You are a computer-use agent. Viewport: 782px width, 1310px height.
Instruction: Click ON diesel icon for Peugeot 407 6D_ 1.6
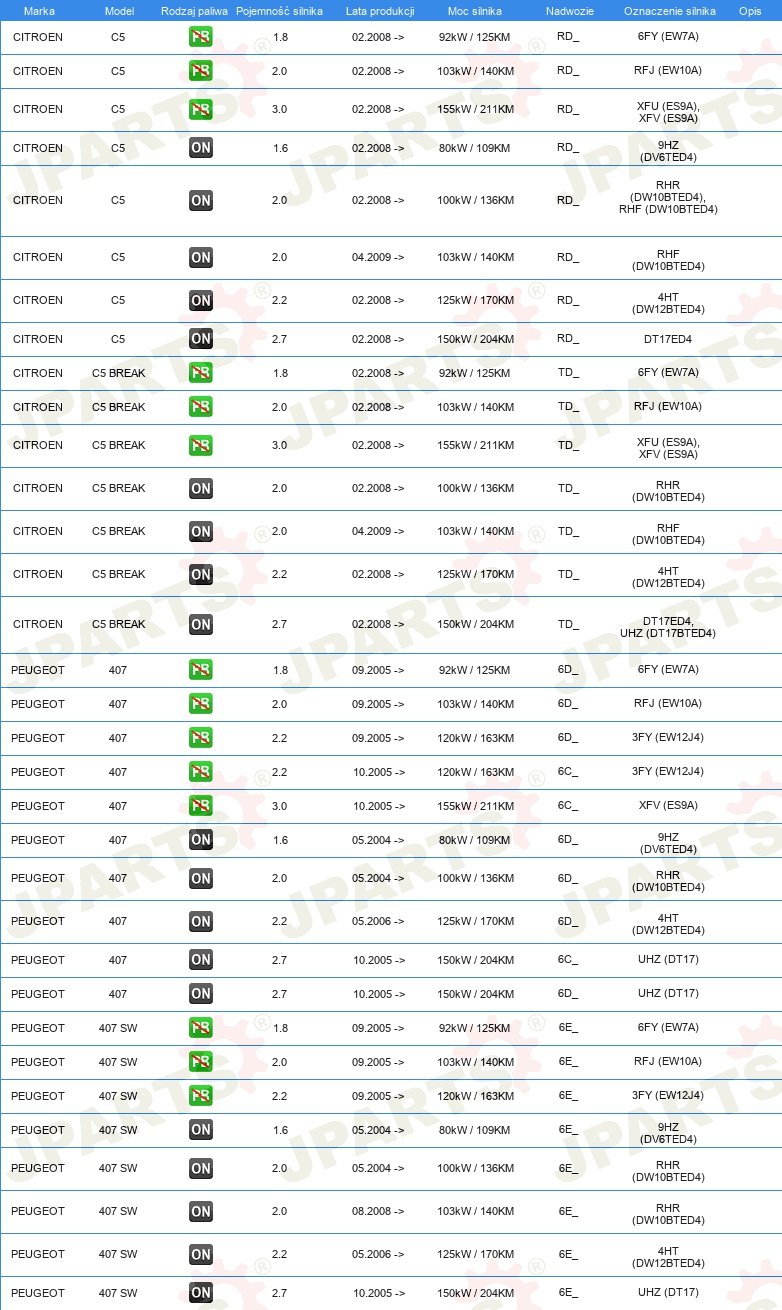click(x=201, y=840)
